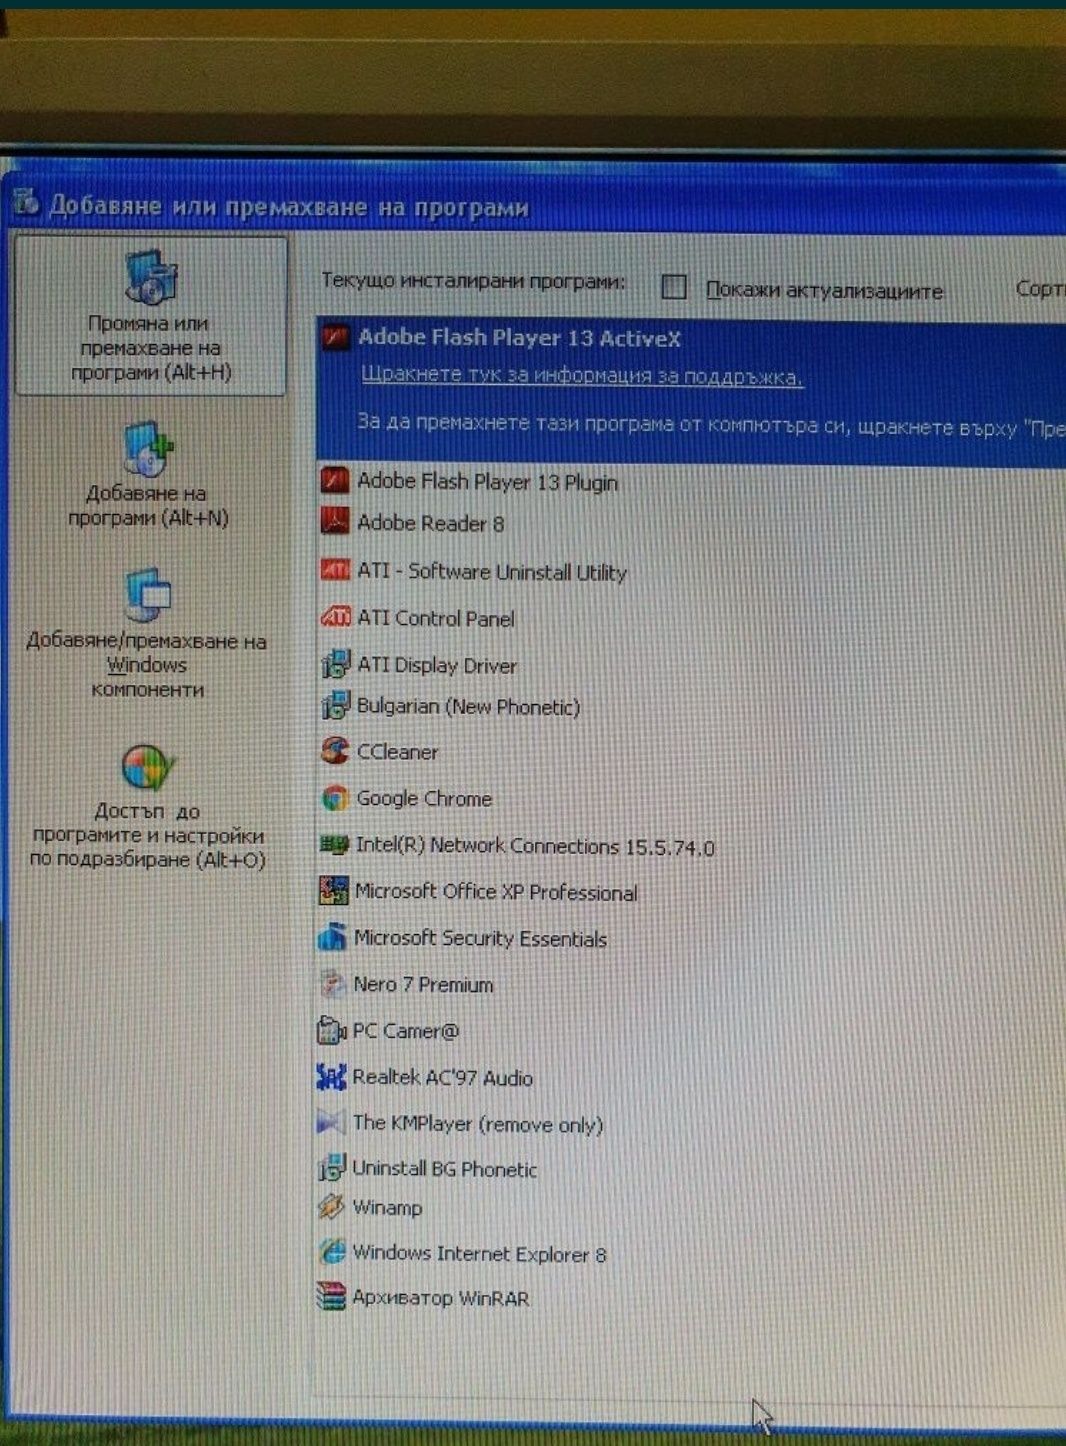This screenshot has height=1446, width=1066.
Task: Click the Adobe Flash Player 13 ActiveX icon
Action: click(335, 337)
